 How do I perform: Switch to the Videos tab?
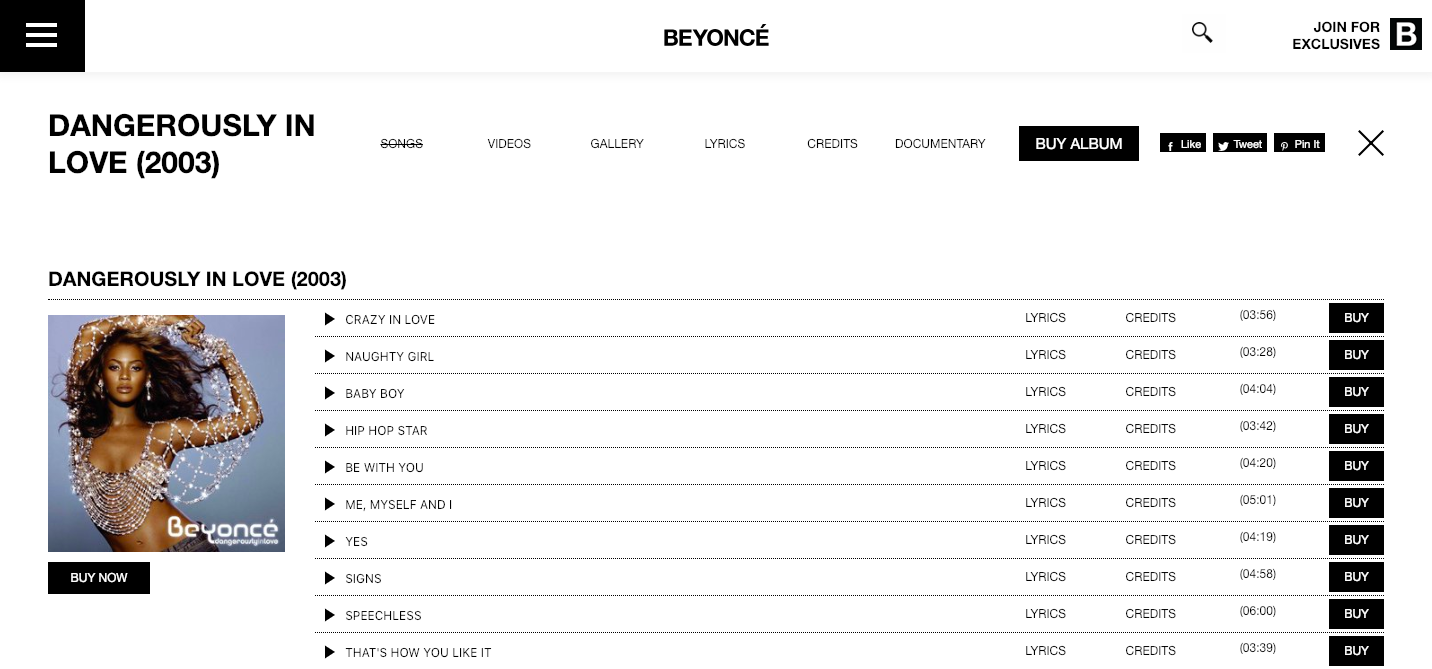tap(509, 144)
